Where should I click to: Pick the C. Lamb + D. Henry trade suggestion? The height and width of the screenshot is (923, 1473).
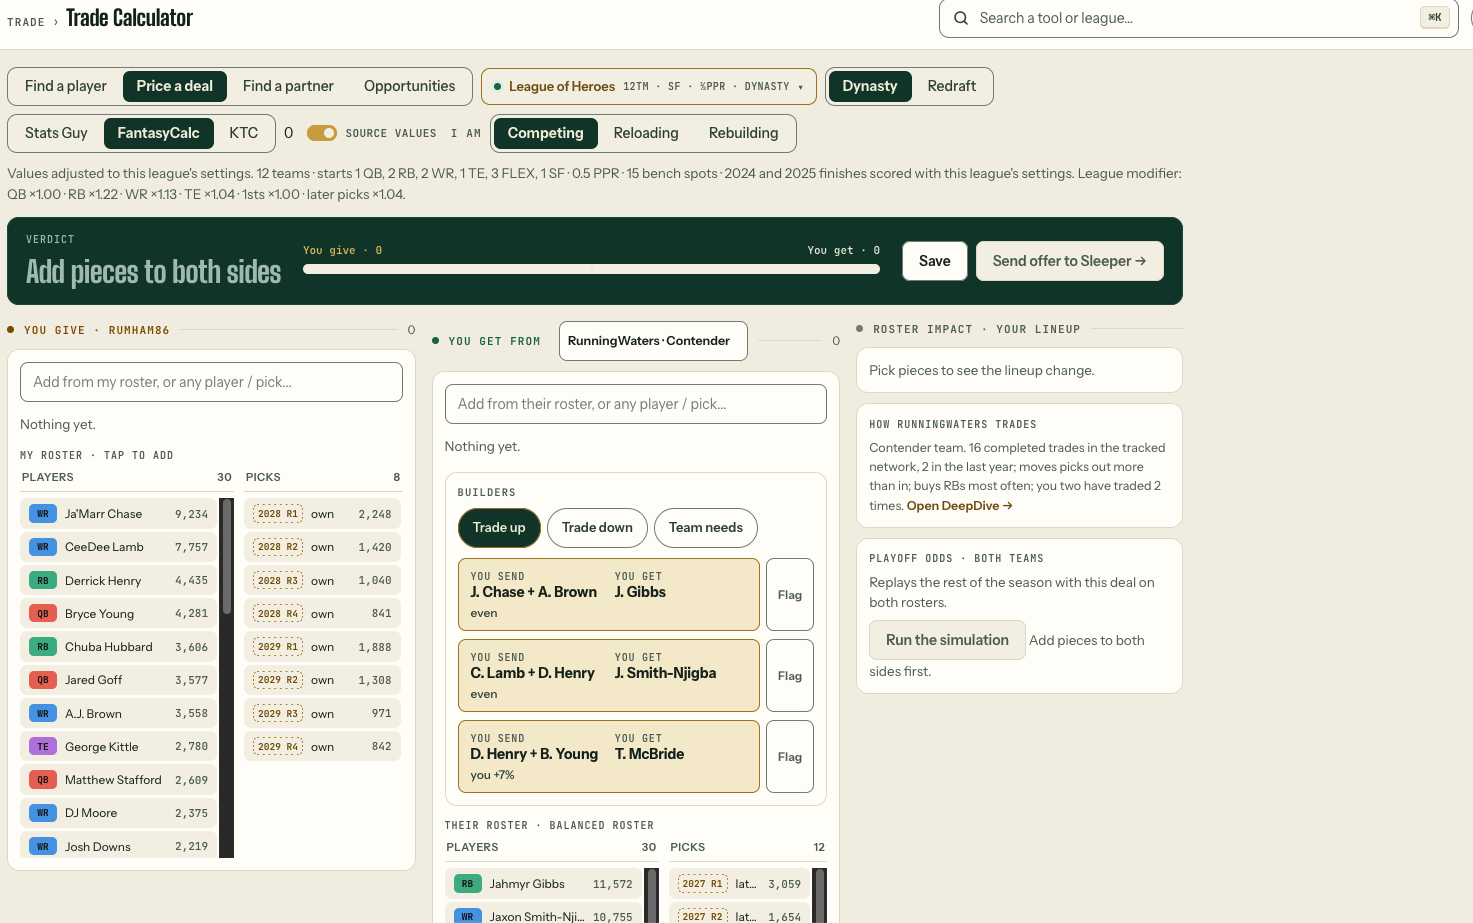[609, 676]
